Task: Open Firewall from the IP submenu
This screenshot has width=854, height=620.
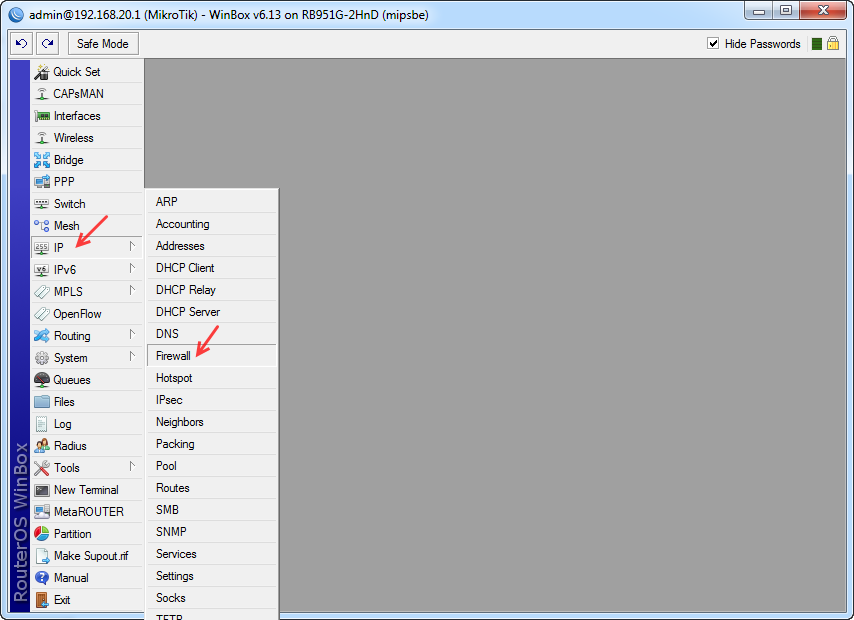Action: coord(212,356)
